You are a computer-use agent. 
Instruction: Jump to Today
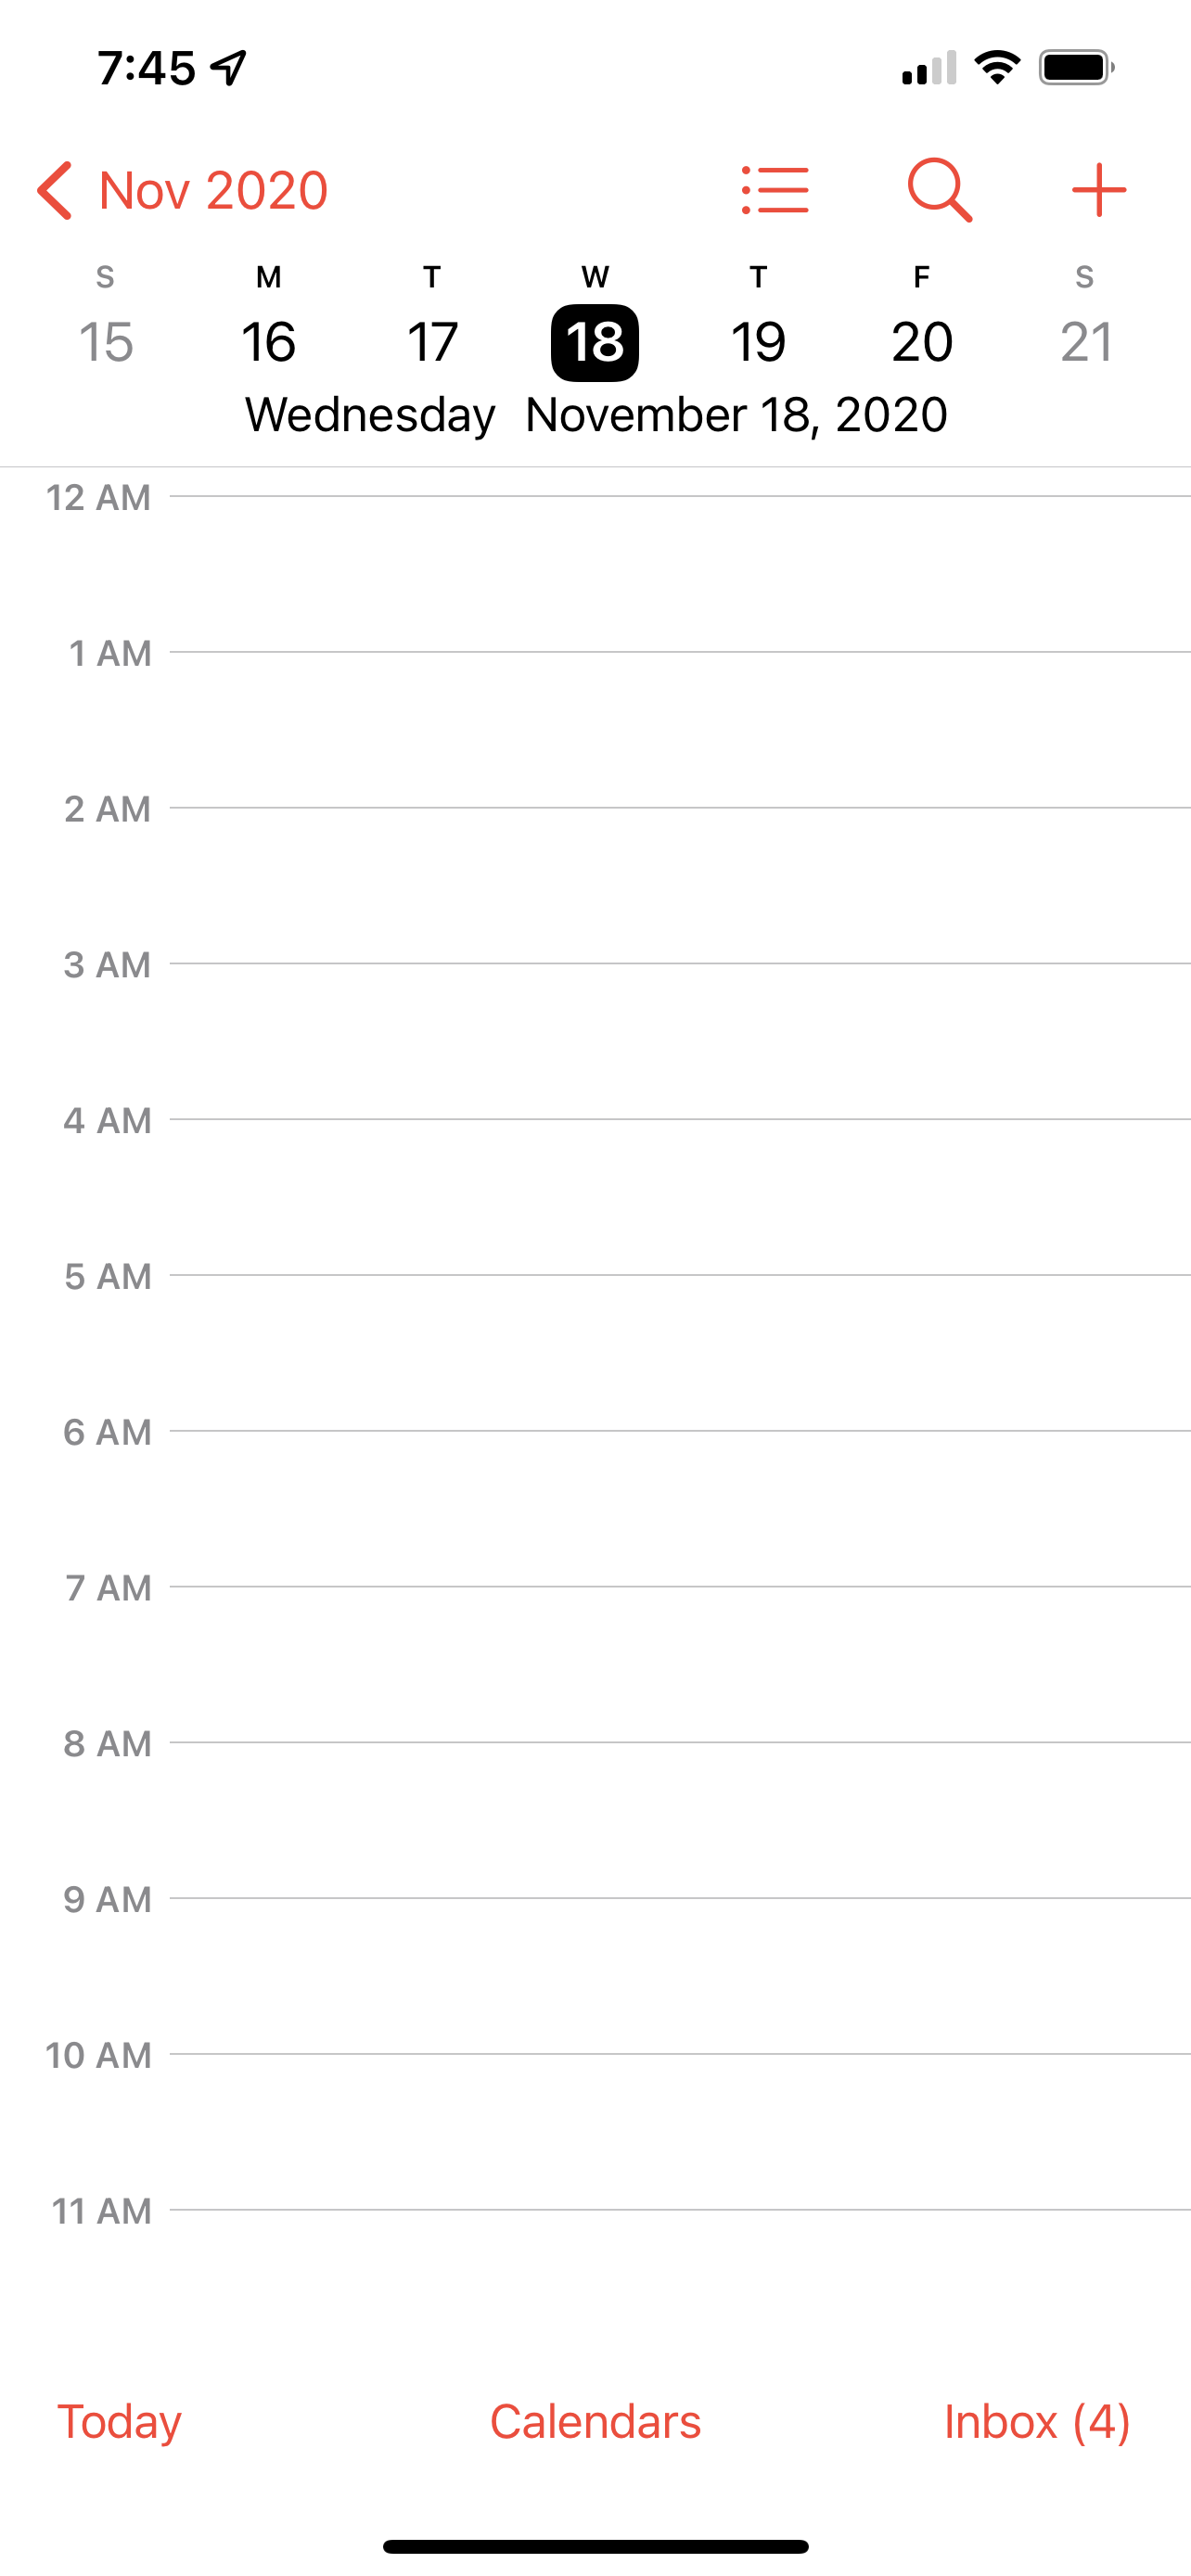[x=119, y=2421]
